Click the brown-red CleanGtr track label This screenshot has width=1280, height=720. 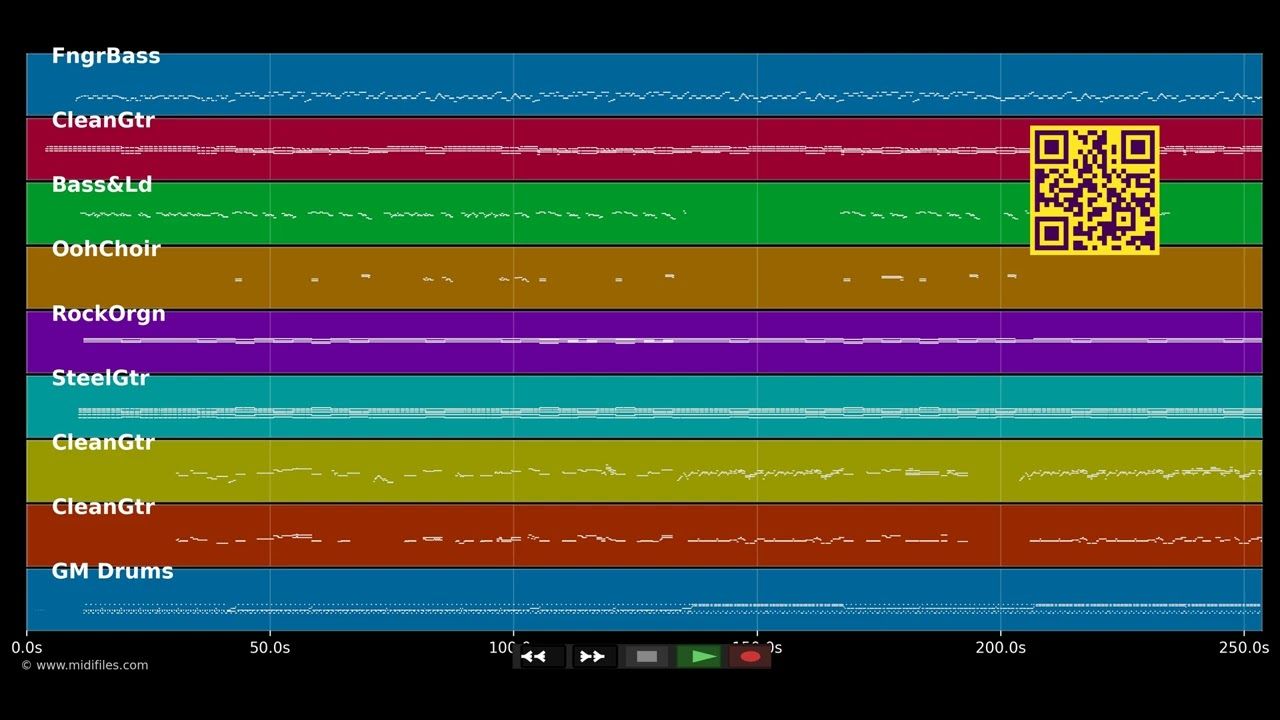point(103,507)
